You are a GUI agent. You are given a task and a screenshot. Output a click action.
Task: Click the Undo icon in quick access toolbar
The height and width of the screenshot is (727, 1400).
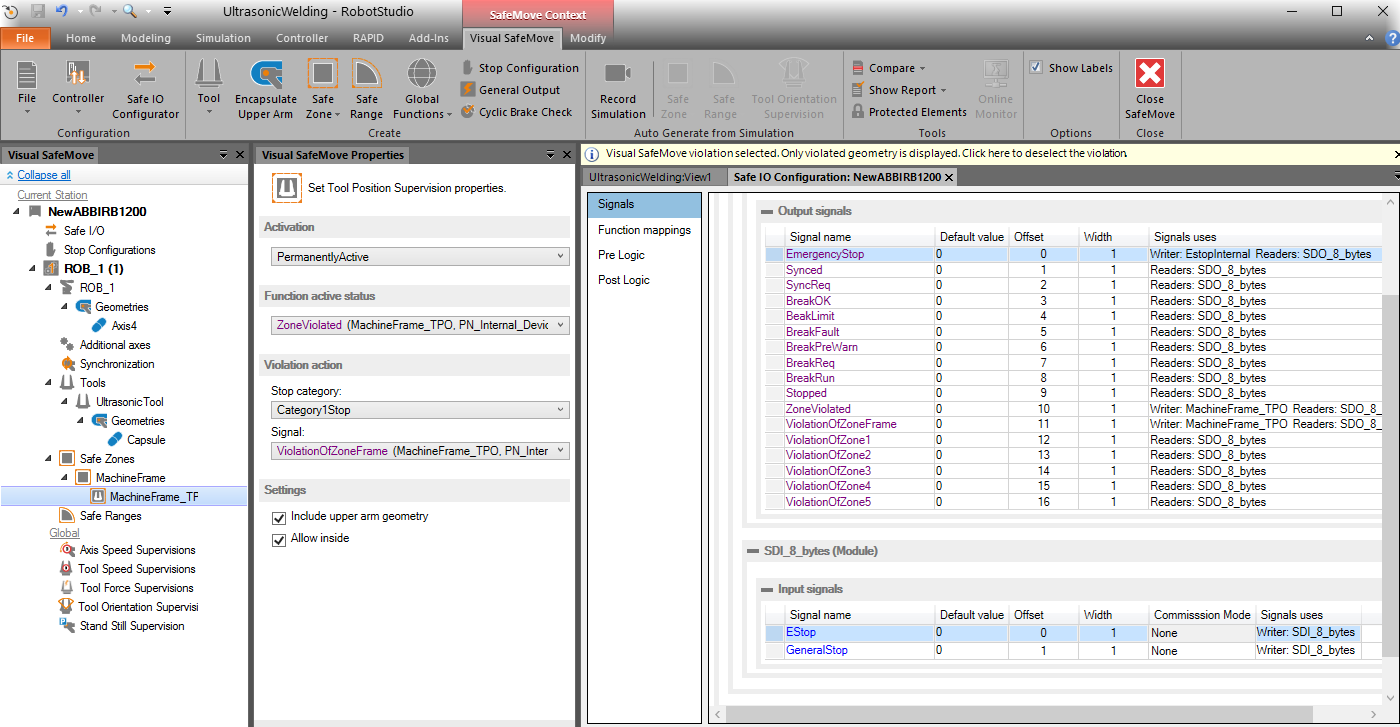[x=62, y=11]
